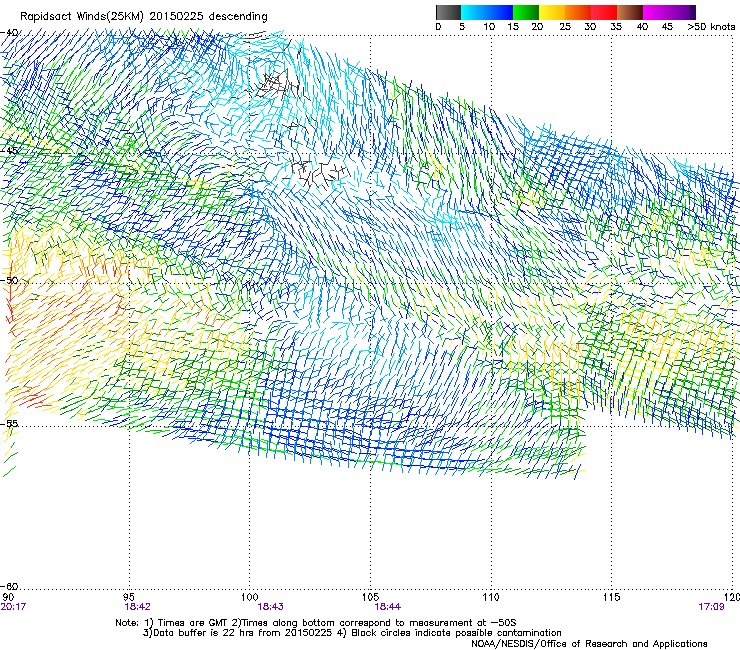Click the red 30-35 knots legend swatch
Viewport: 740px width, 650px height.
click(x=604, y=12)
